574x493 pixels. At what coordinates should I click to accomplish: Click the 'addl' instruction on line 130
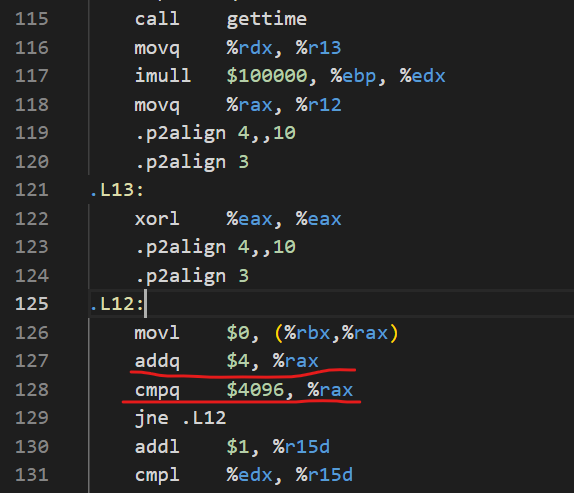click(x=157, y=447)
